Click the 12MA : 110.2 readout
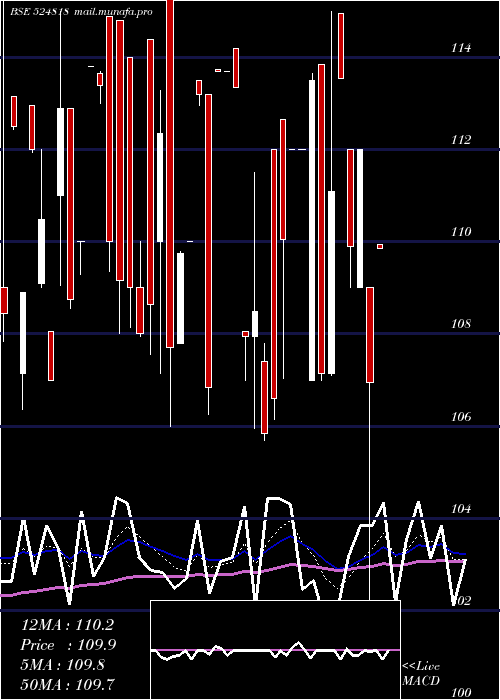Screen dimensions: 500x700 point(67,625)
